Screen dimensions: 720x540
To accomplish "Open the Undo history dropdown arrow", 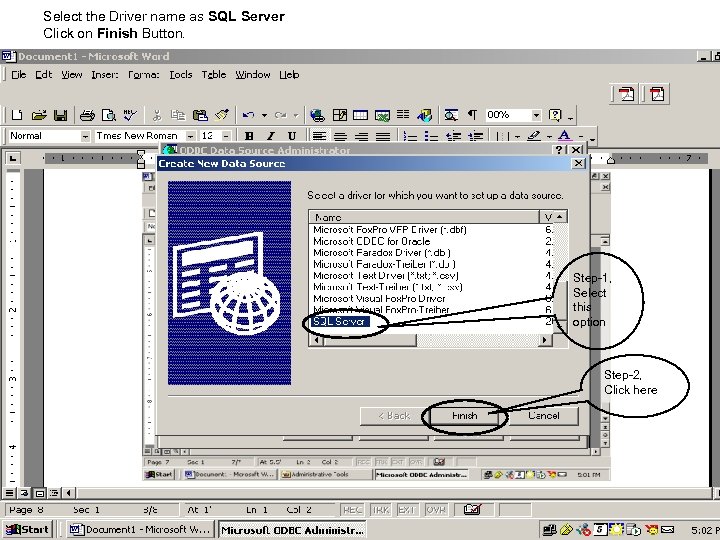I will pos(264,115).
